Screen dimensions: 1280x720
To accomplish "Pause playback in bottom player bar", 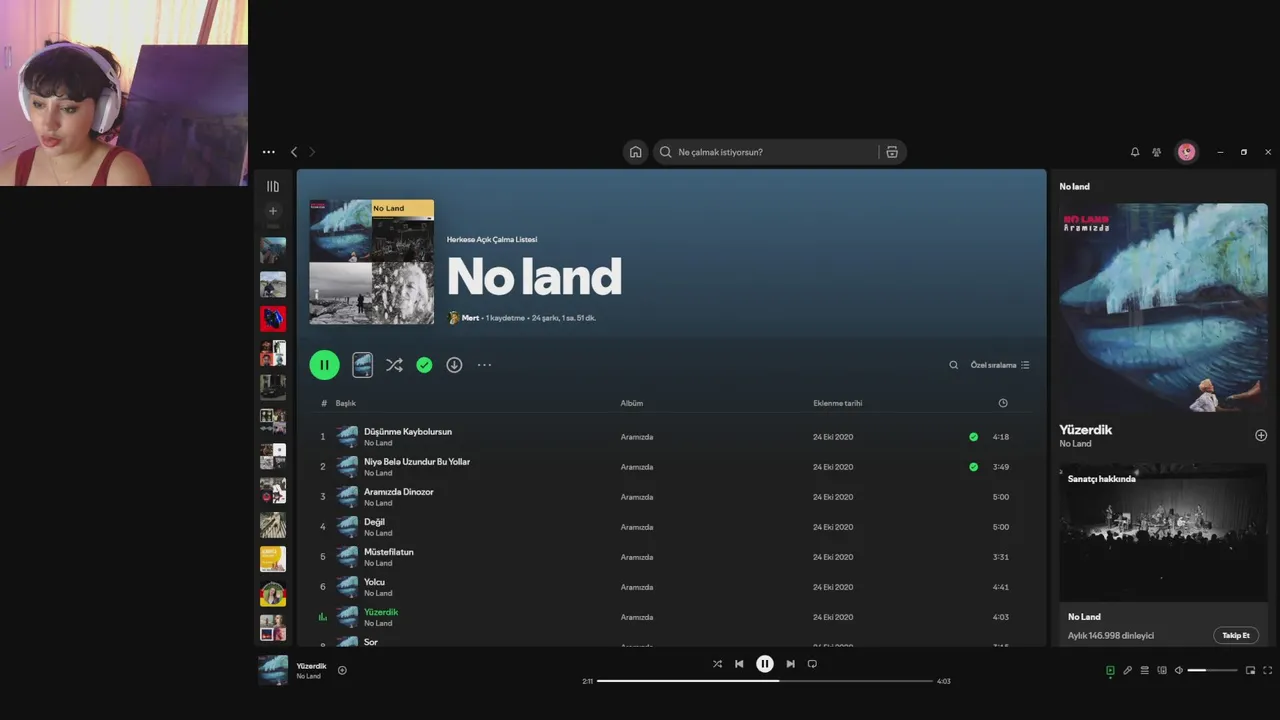I will click(765, 664).
